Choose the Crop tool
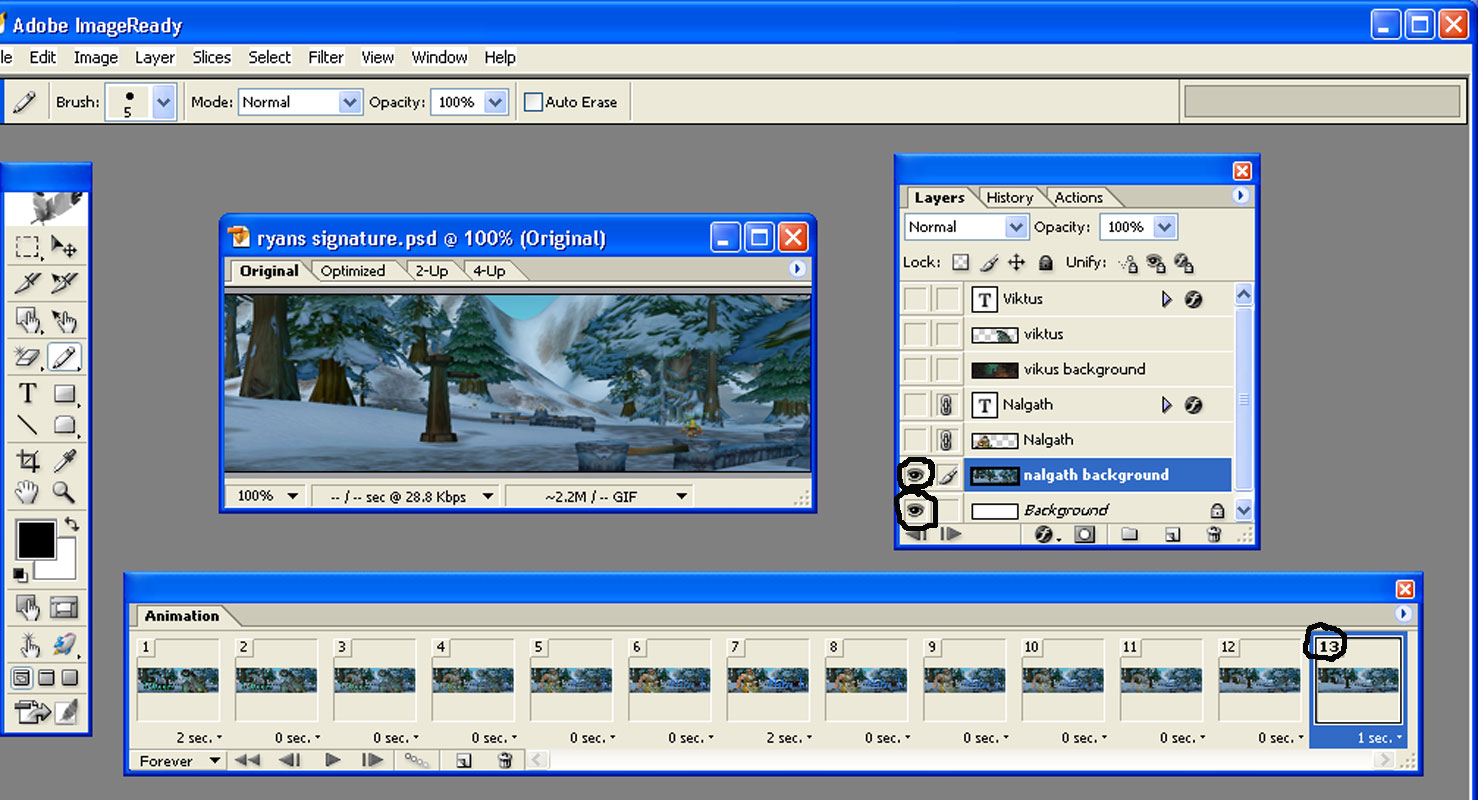The height and width of the screenshot is (800, 1478). click(27, 460)
